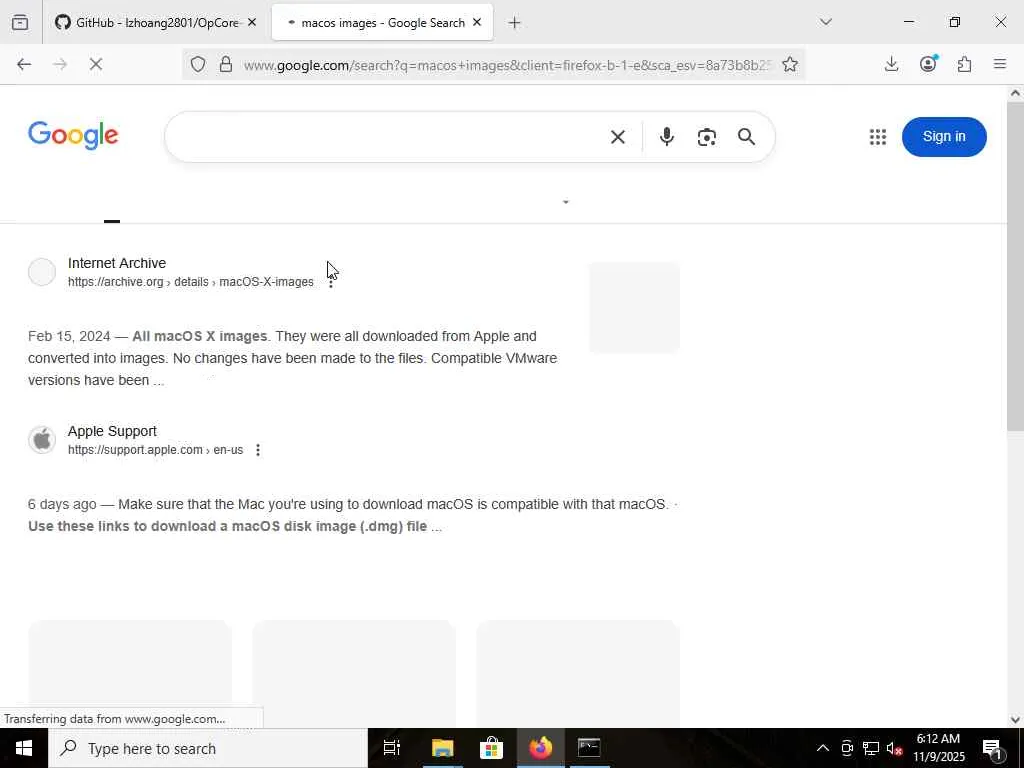This screenshot has height=768, width=1024.
Task: Open Firefox extensions menu
Action: coord(964,64)
